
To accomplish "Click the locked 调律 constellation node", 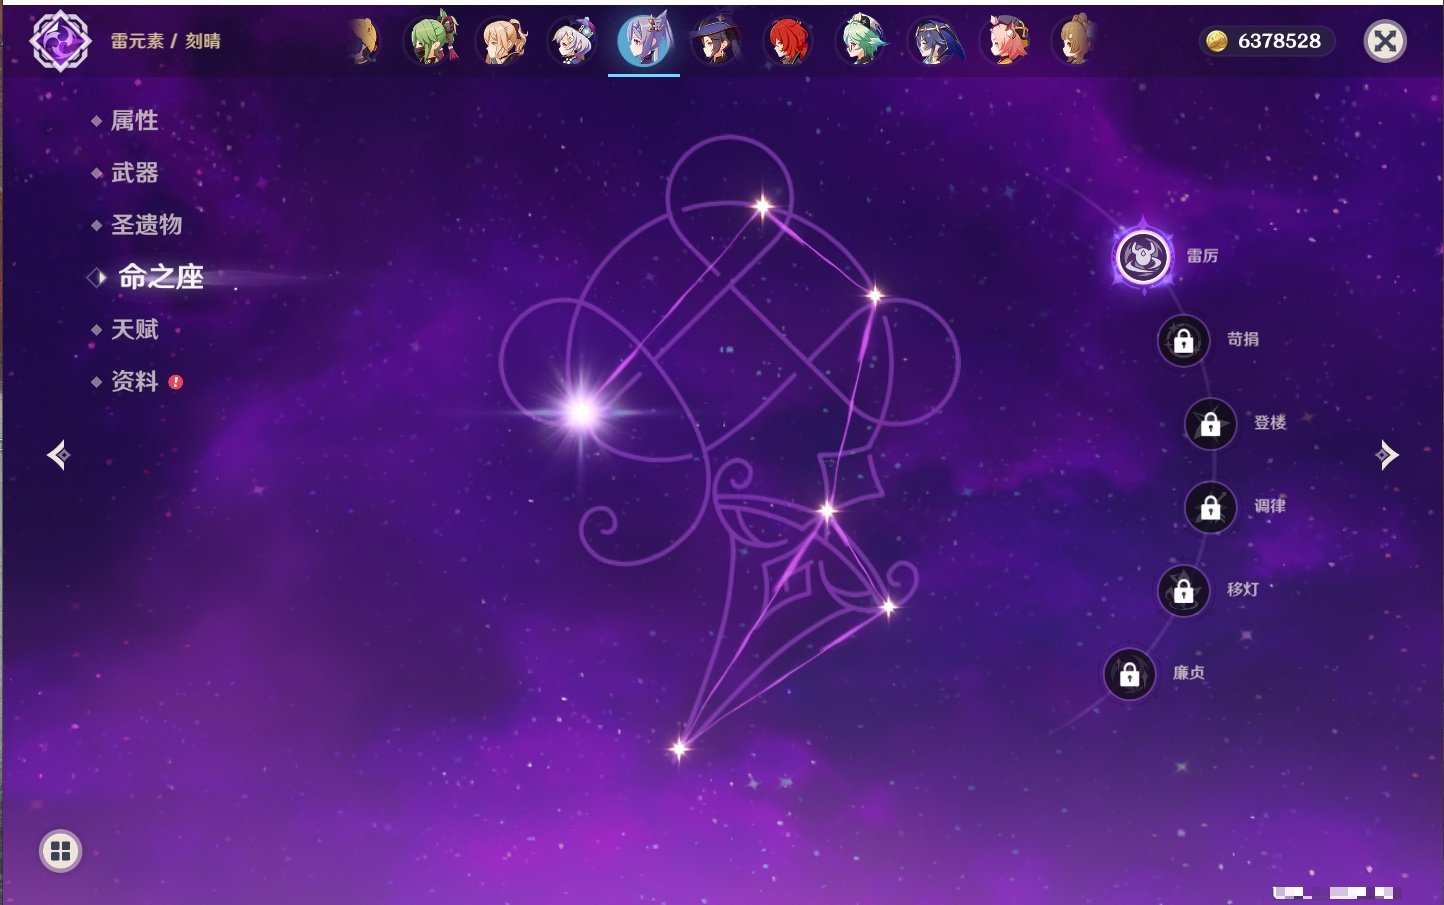I will (x=1211, y=508).
